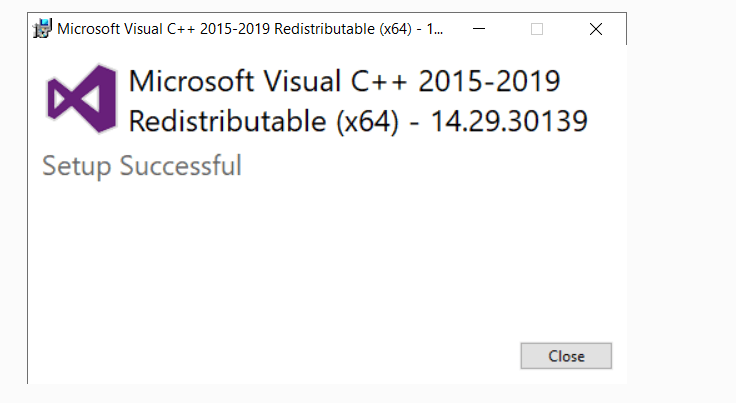Click "Microsoft" in the title bar caption
The height and width of the screenshot is (403, 736).
(93, 29)
